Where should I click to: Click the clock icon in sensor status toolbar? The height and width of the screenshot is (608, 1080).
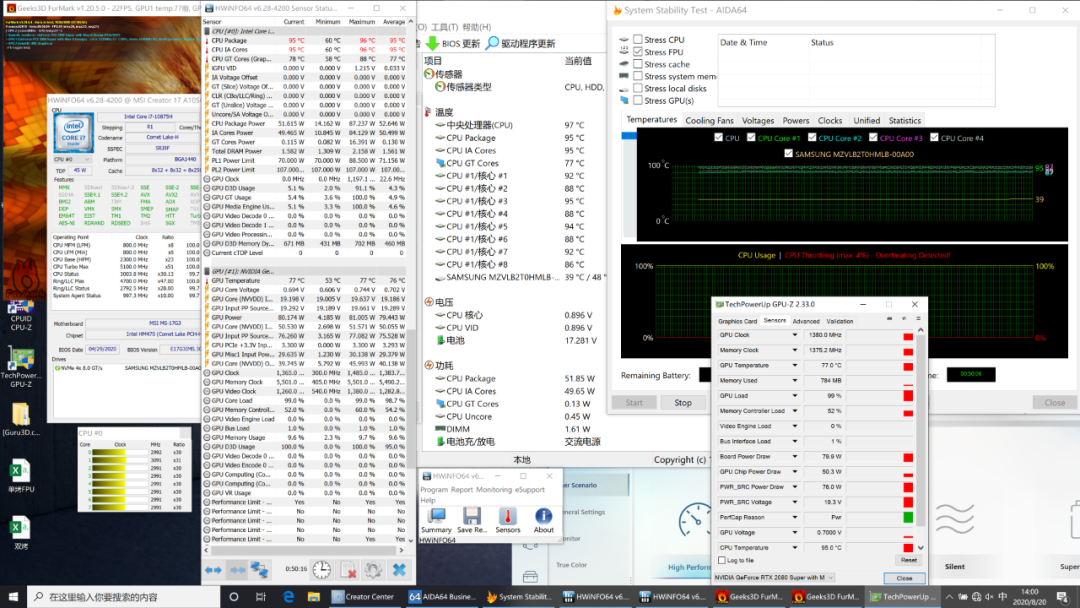[322, 569]
